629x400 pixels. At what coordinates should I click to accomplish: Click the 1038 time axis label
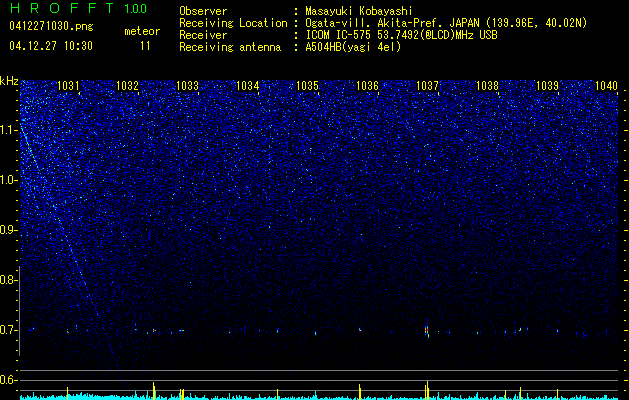487,85
